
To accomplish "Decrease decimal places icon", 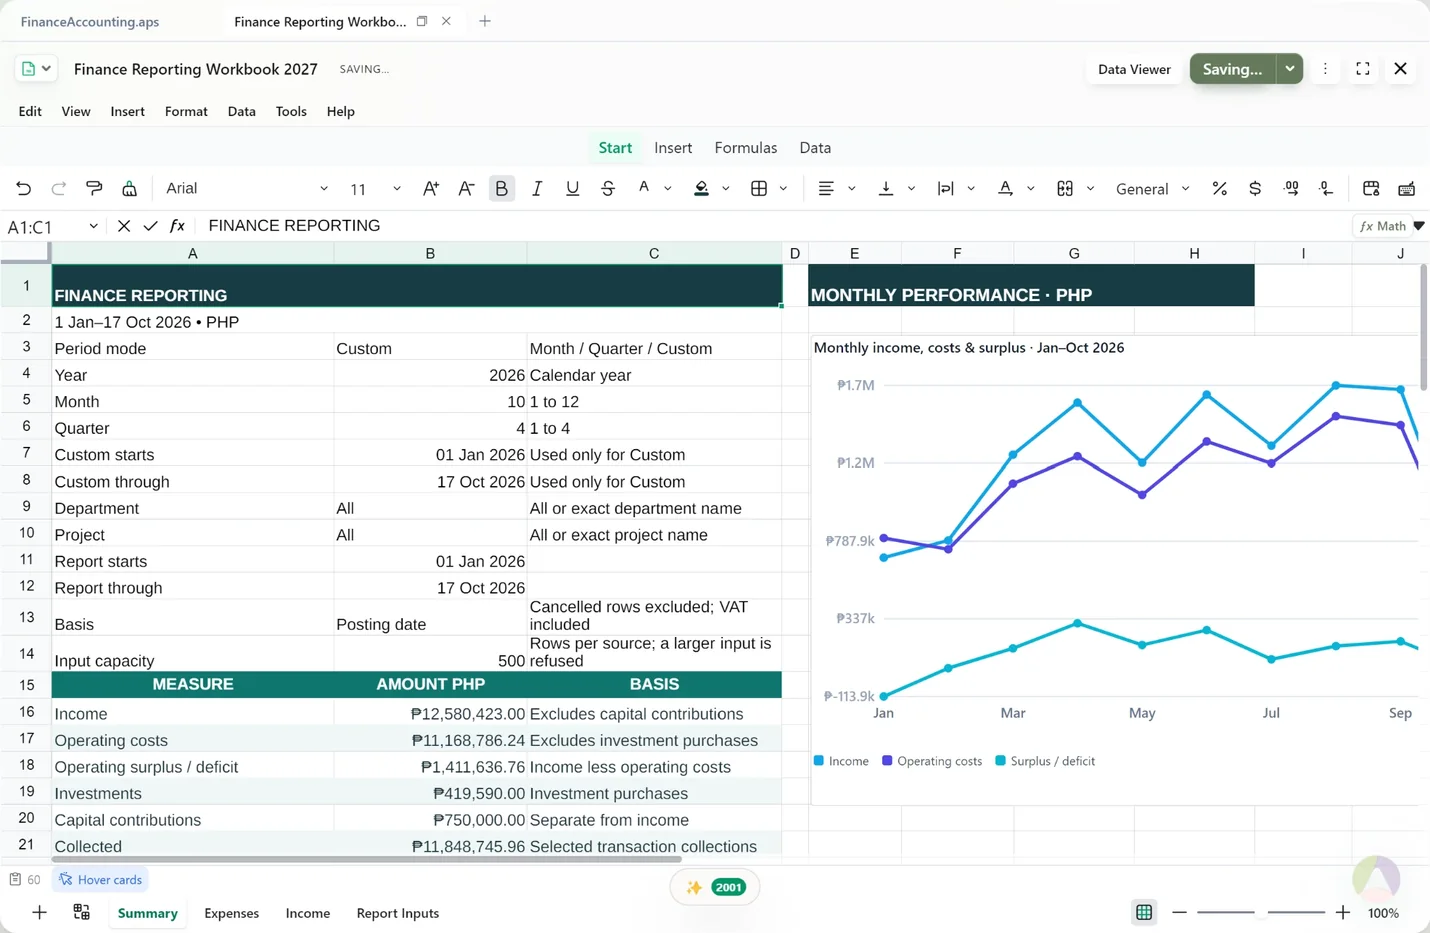I will coord(1326,188).
